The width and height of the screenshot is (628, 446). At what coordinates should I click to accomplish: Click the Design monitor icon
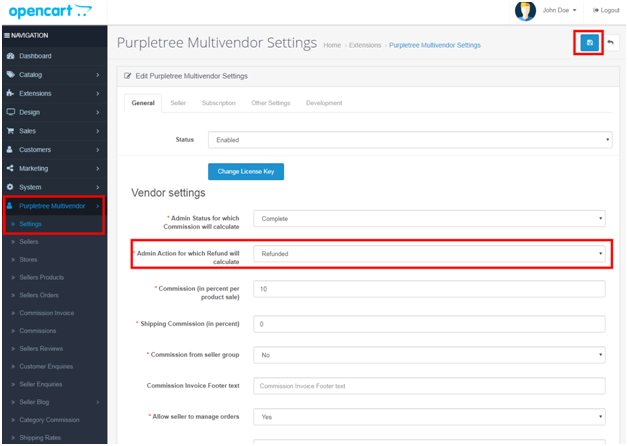(11, 112)
